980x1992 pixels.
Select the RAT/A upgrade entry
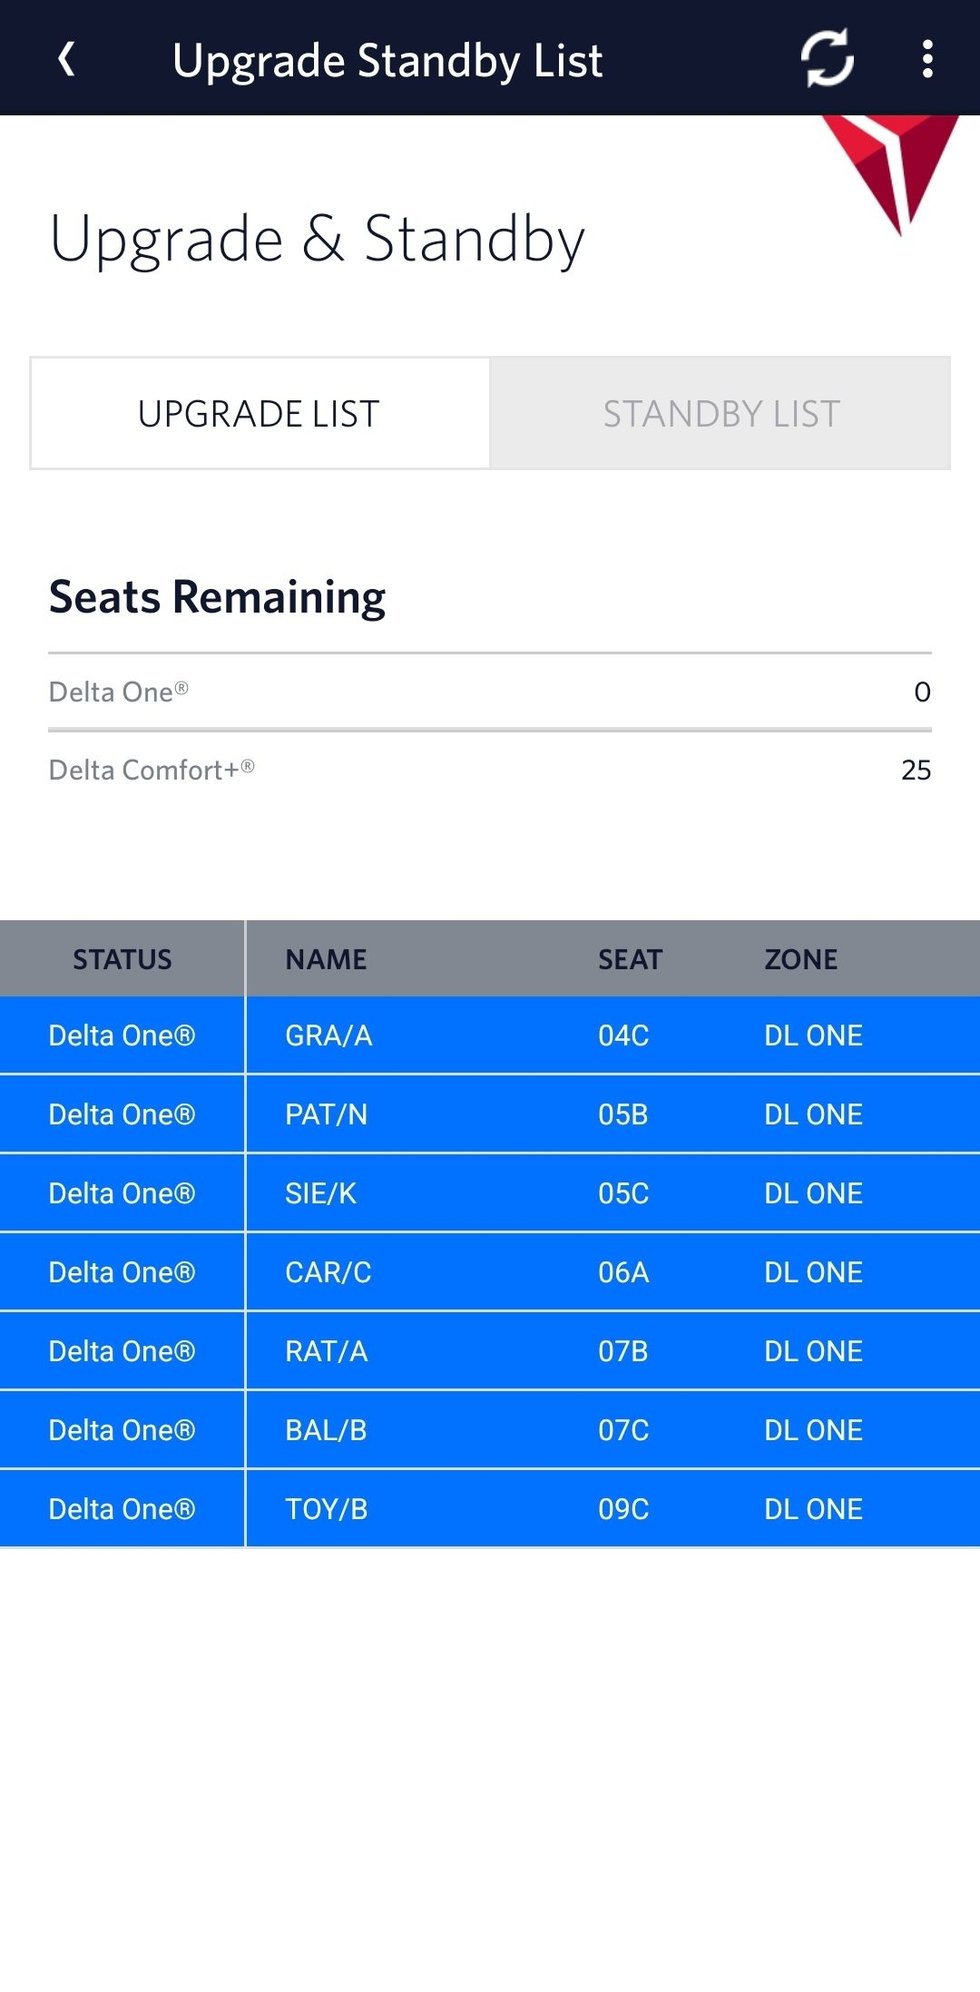327,1350
